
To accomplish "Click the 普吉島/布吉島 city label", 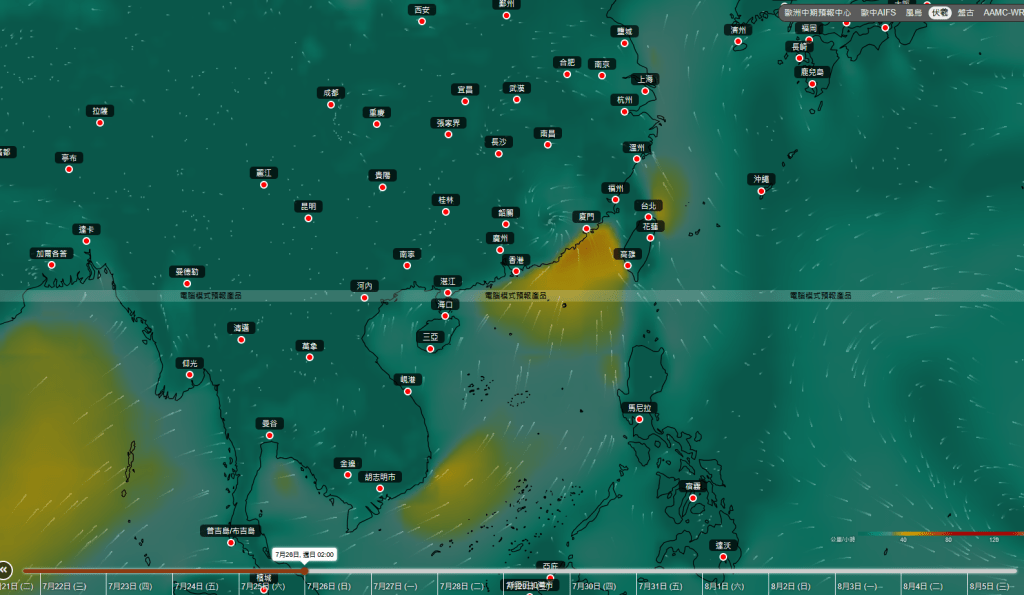I will (231, 530).
